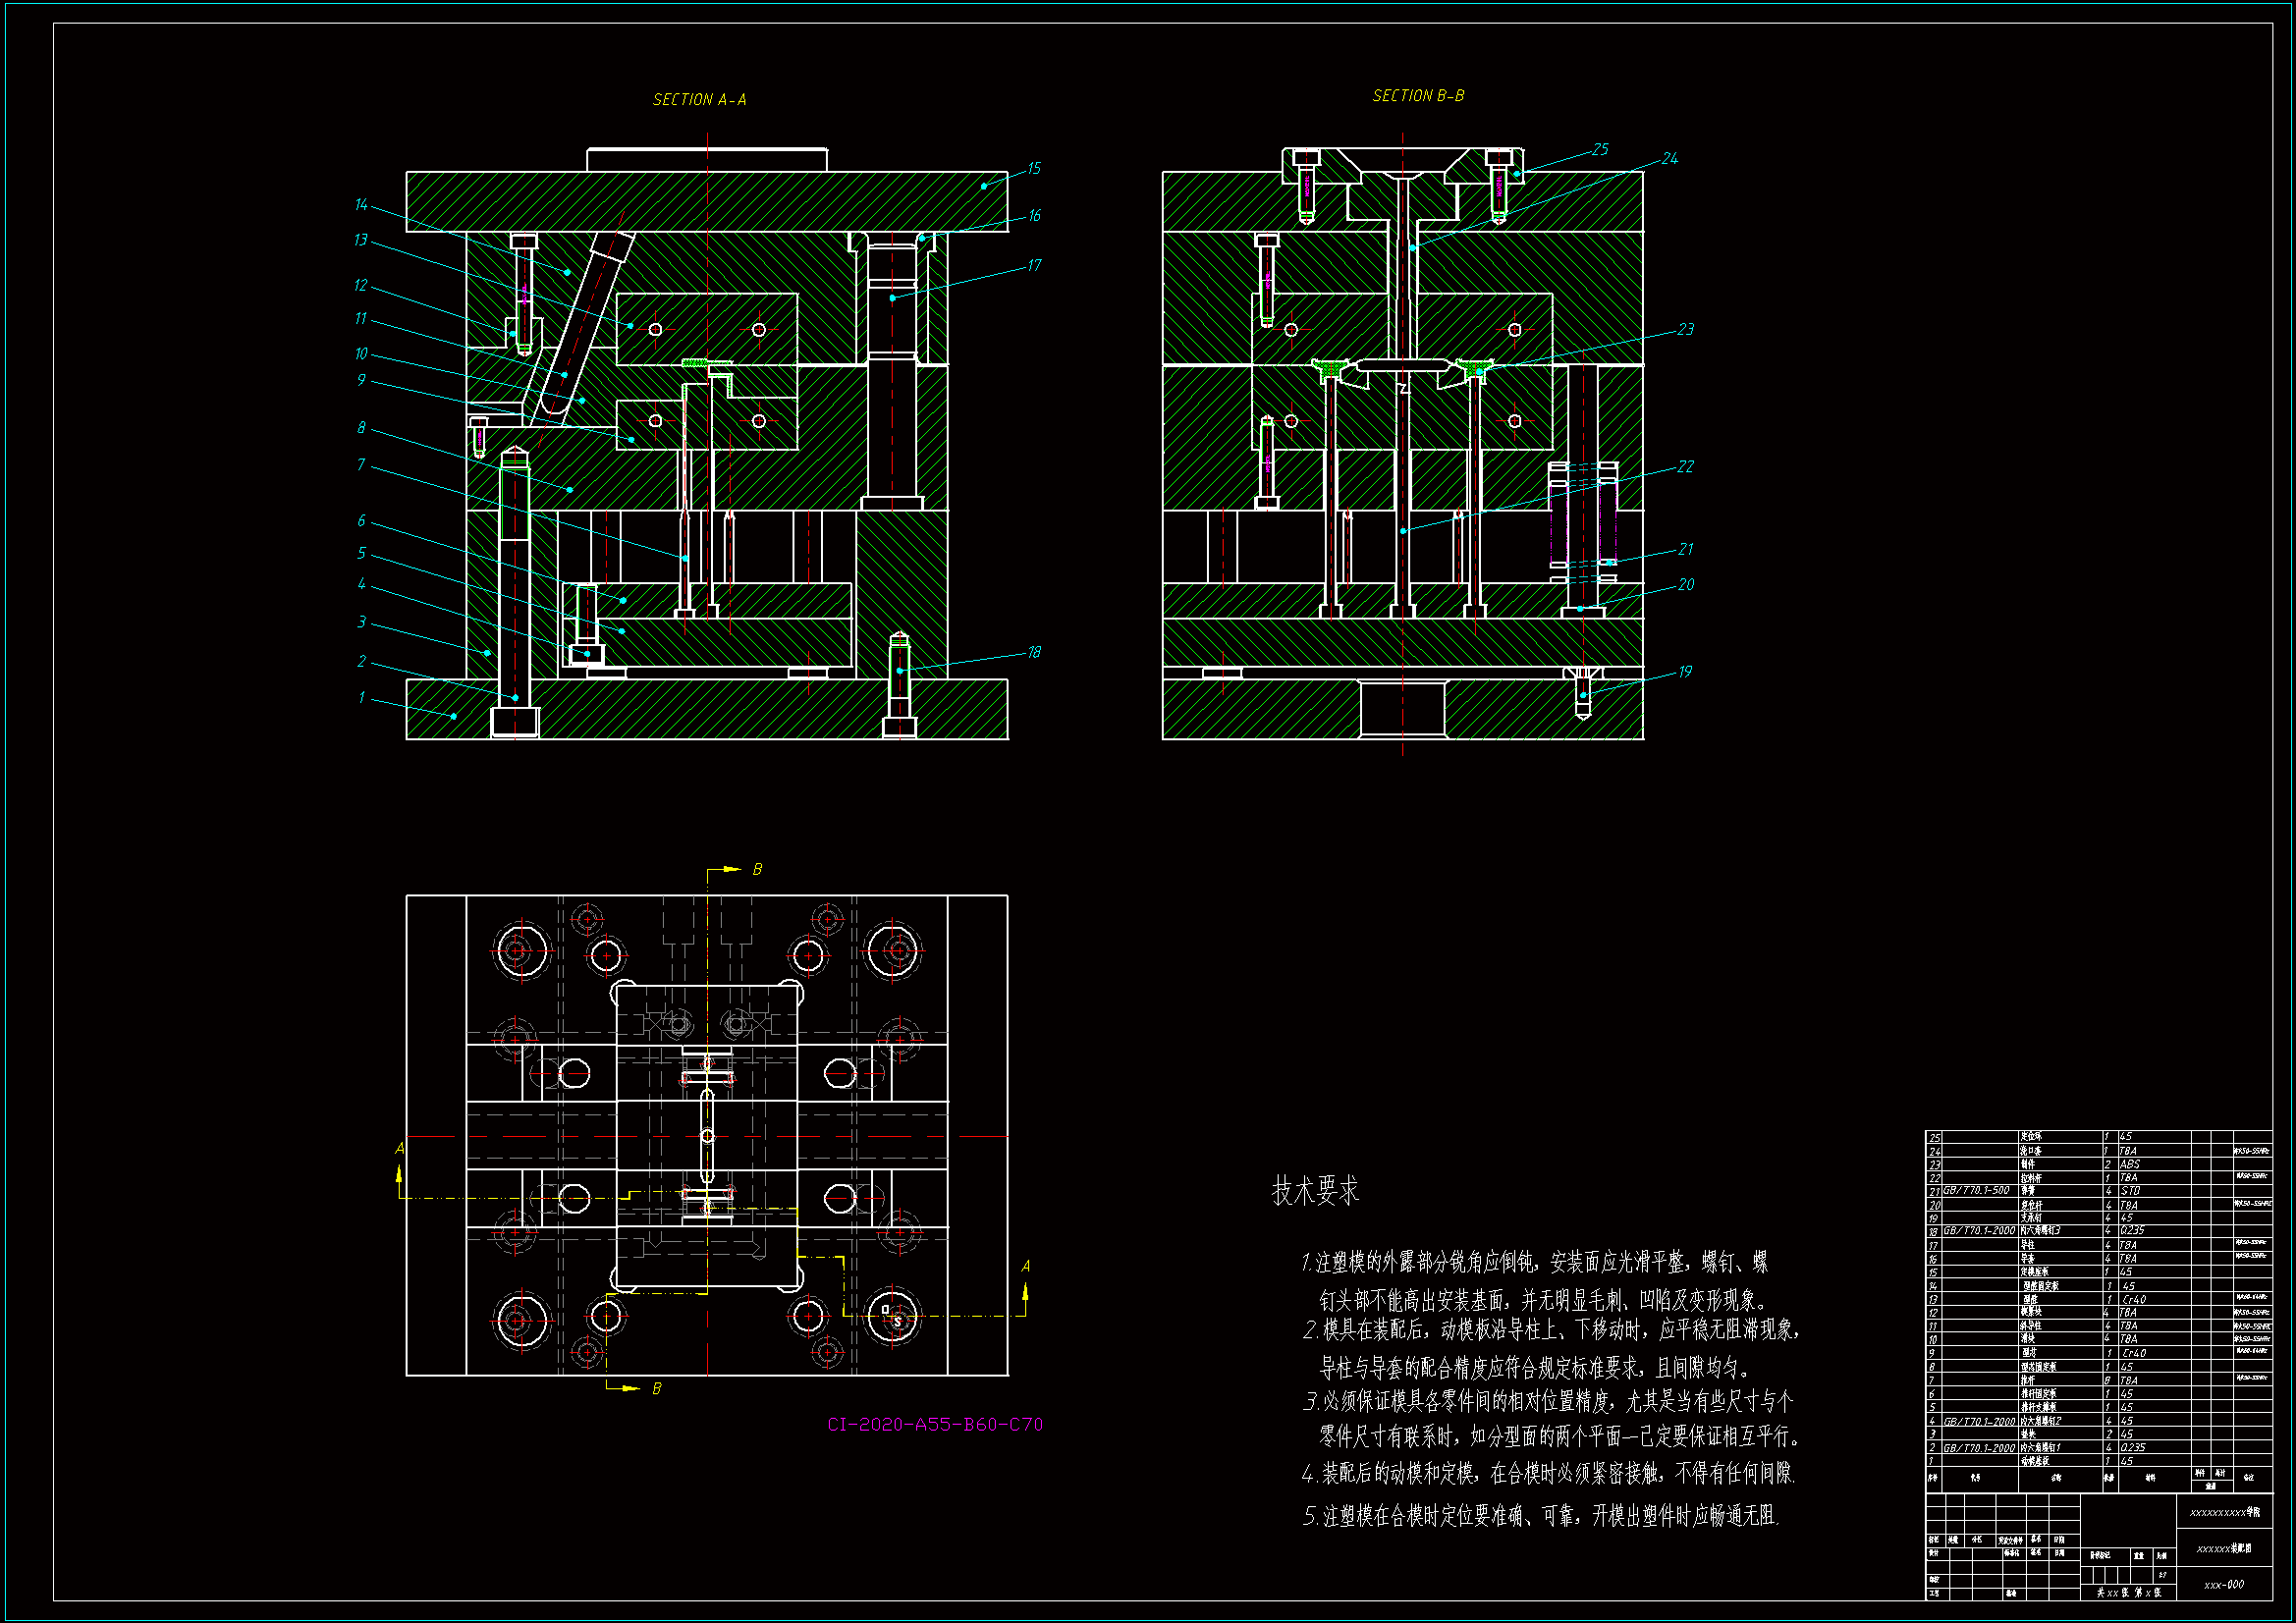Click the 技术要求 heading text
This screenshot has width=2296, height=1623.
pos(1314,1191)
